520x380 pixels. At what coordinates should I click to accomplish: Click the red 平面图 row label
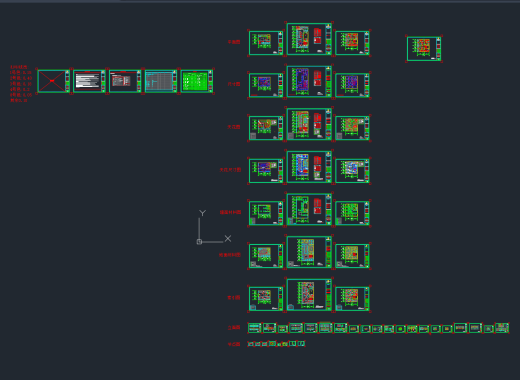[234, 42]
